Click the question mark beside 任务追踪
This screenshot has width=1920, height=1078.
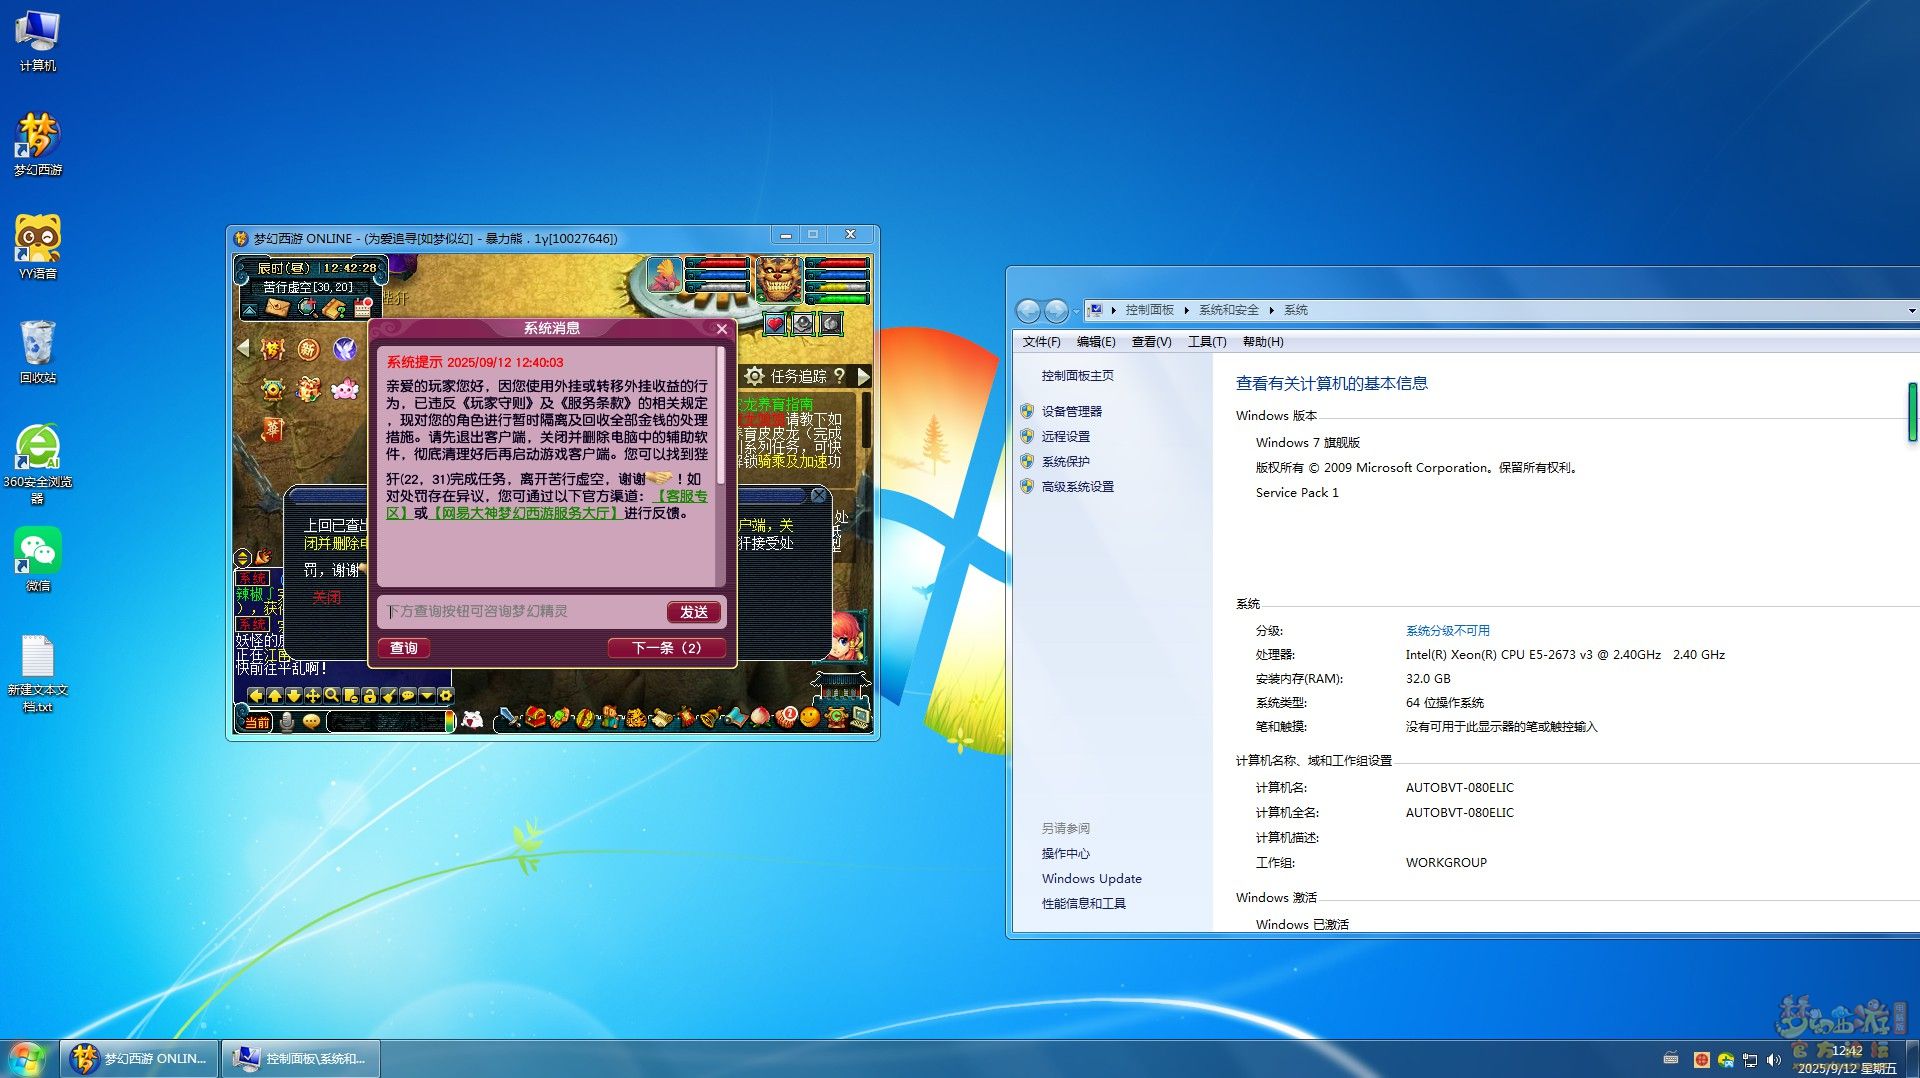839,375
